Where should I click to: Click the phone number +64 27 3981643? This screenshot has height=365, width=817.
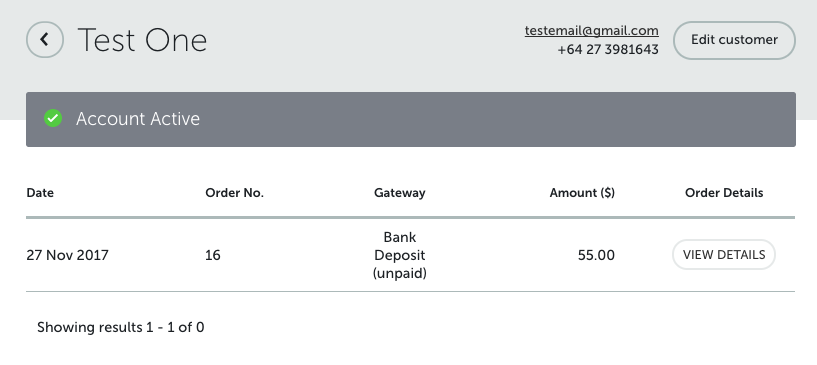tap(608, 49)
